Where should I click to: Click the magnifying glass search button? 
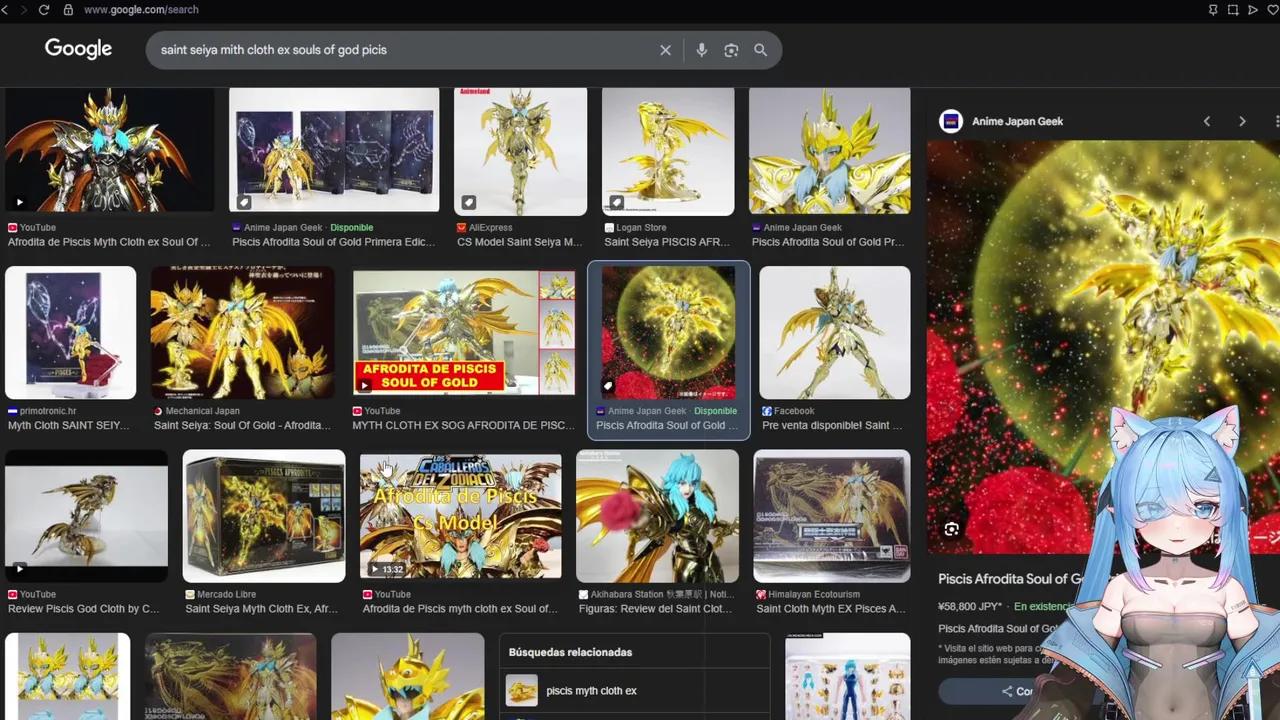[x=761, y=50]
